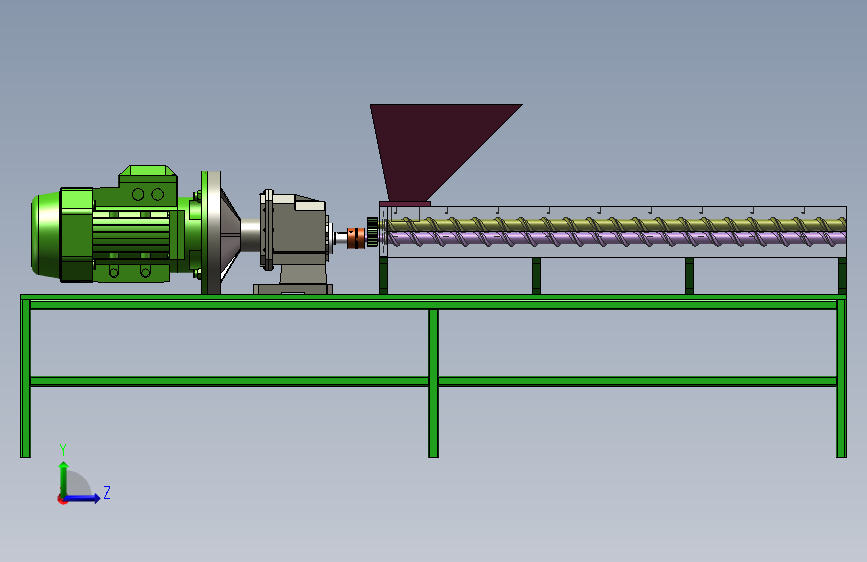Click the green Y axis arrow of the triad
The height and width of the screenshot is (562, 867).
[63, 478]
